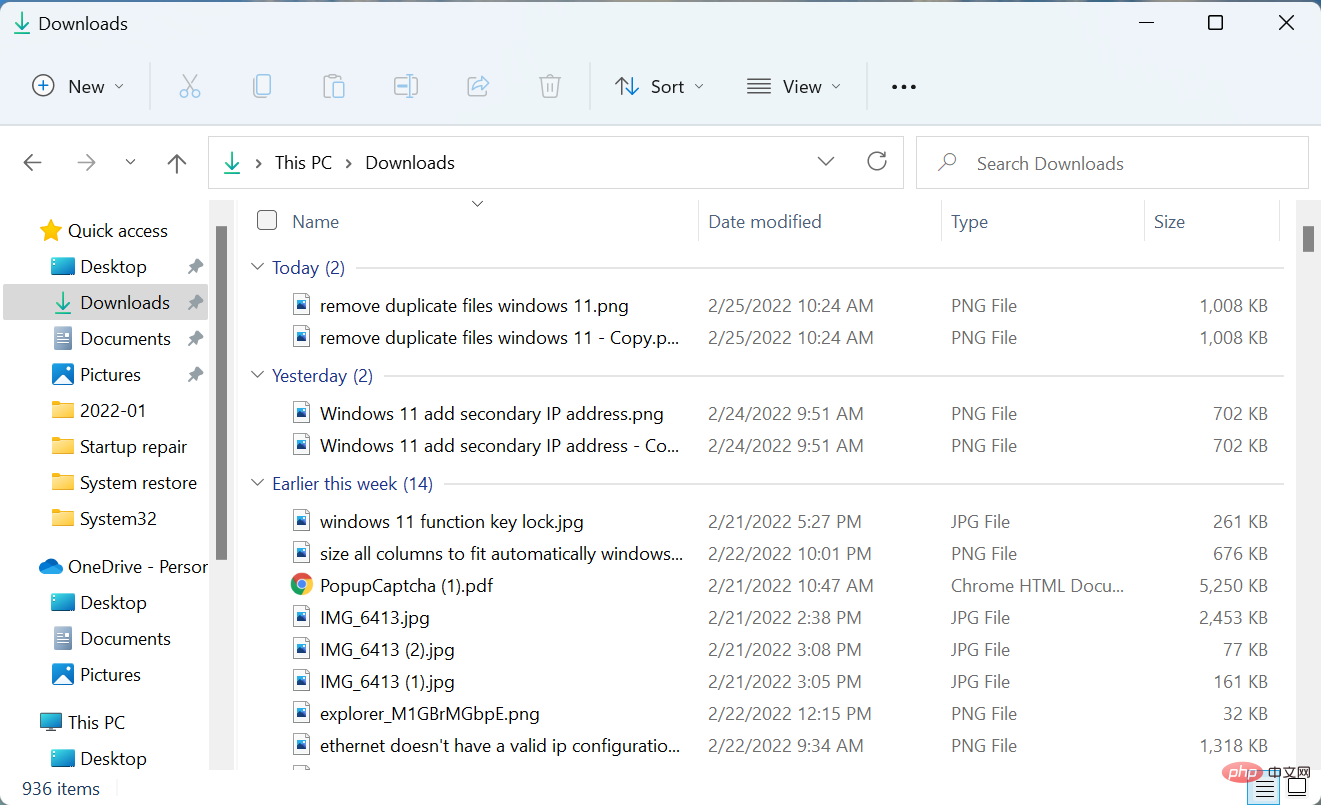This screenshot has width=1321, height=805.
Task: Go forward with the right arrow
Action: point(87,163)
